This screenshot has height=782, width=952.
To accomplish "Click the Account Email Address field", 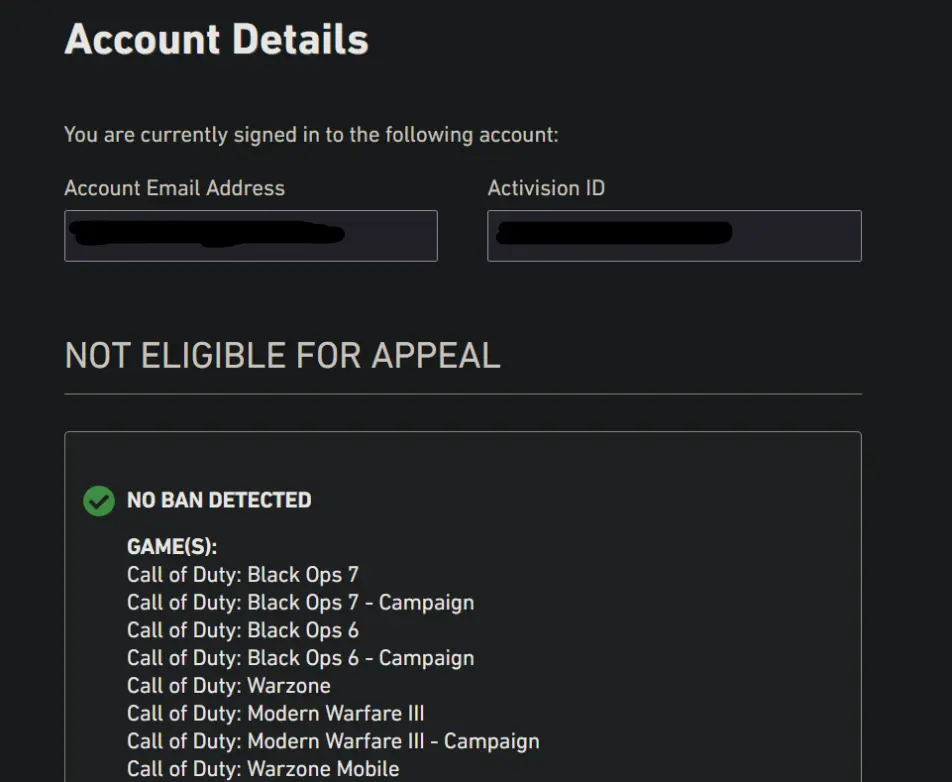I will click(250, 236).
